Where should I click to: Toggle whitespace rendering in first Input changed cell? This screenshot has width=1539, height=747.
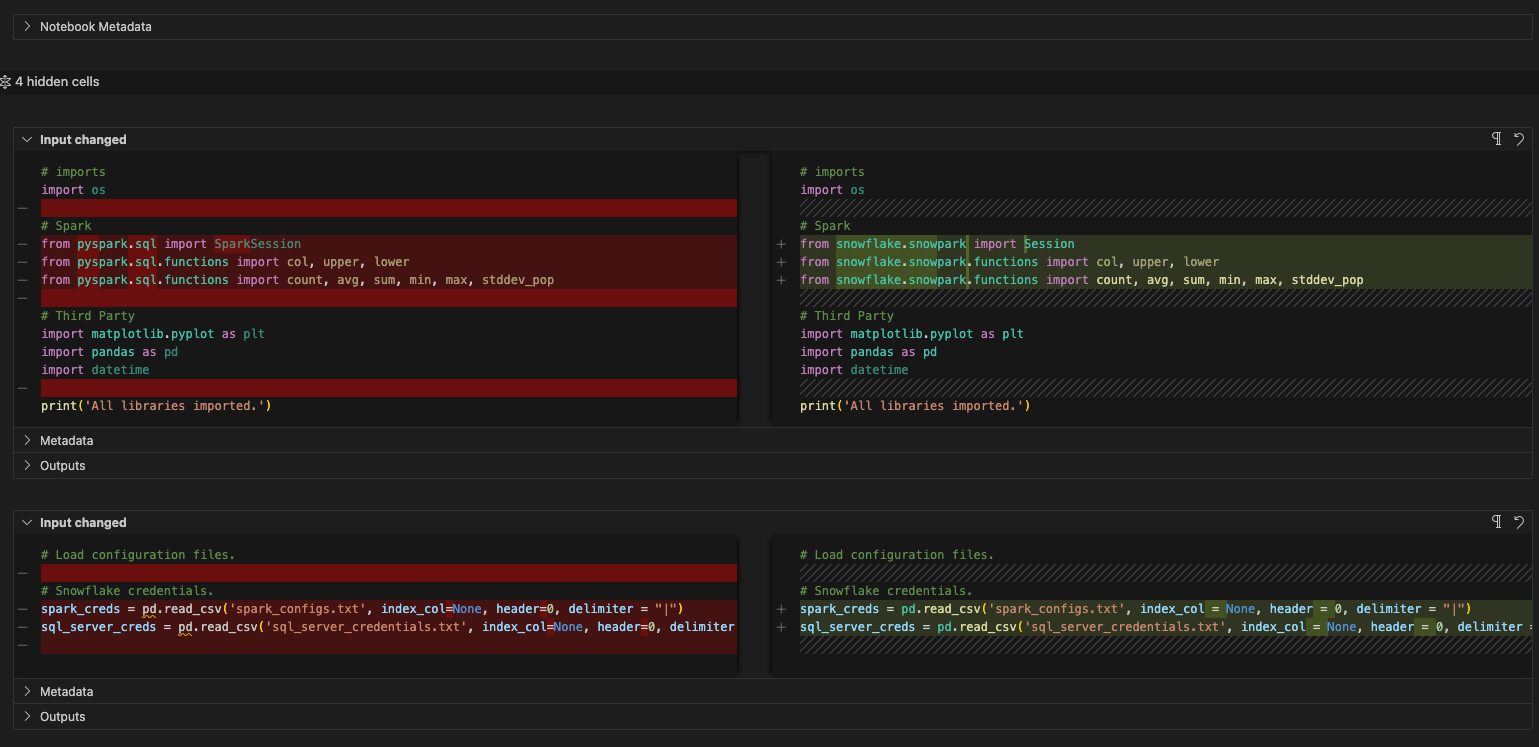click(1496, 139)
